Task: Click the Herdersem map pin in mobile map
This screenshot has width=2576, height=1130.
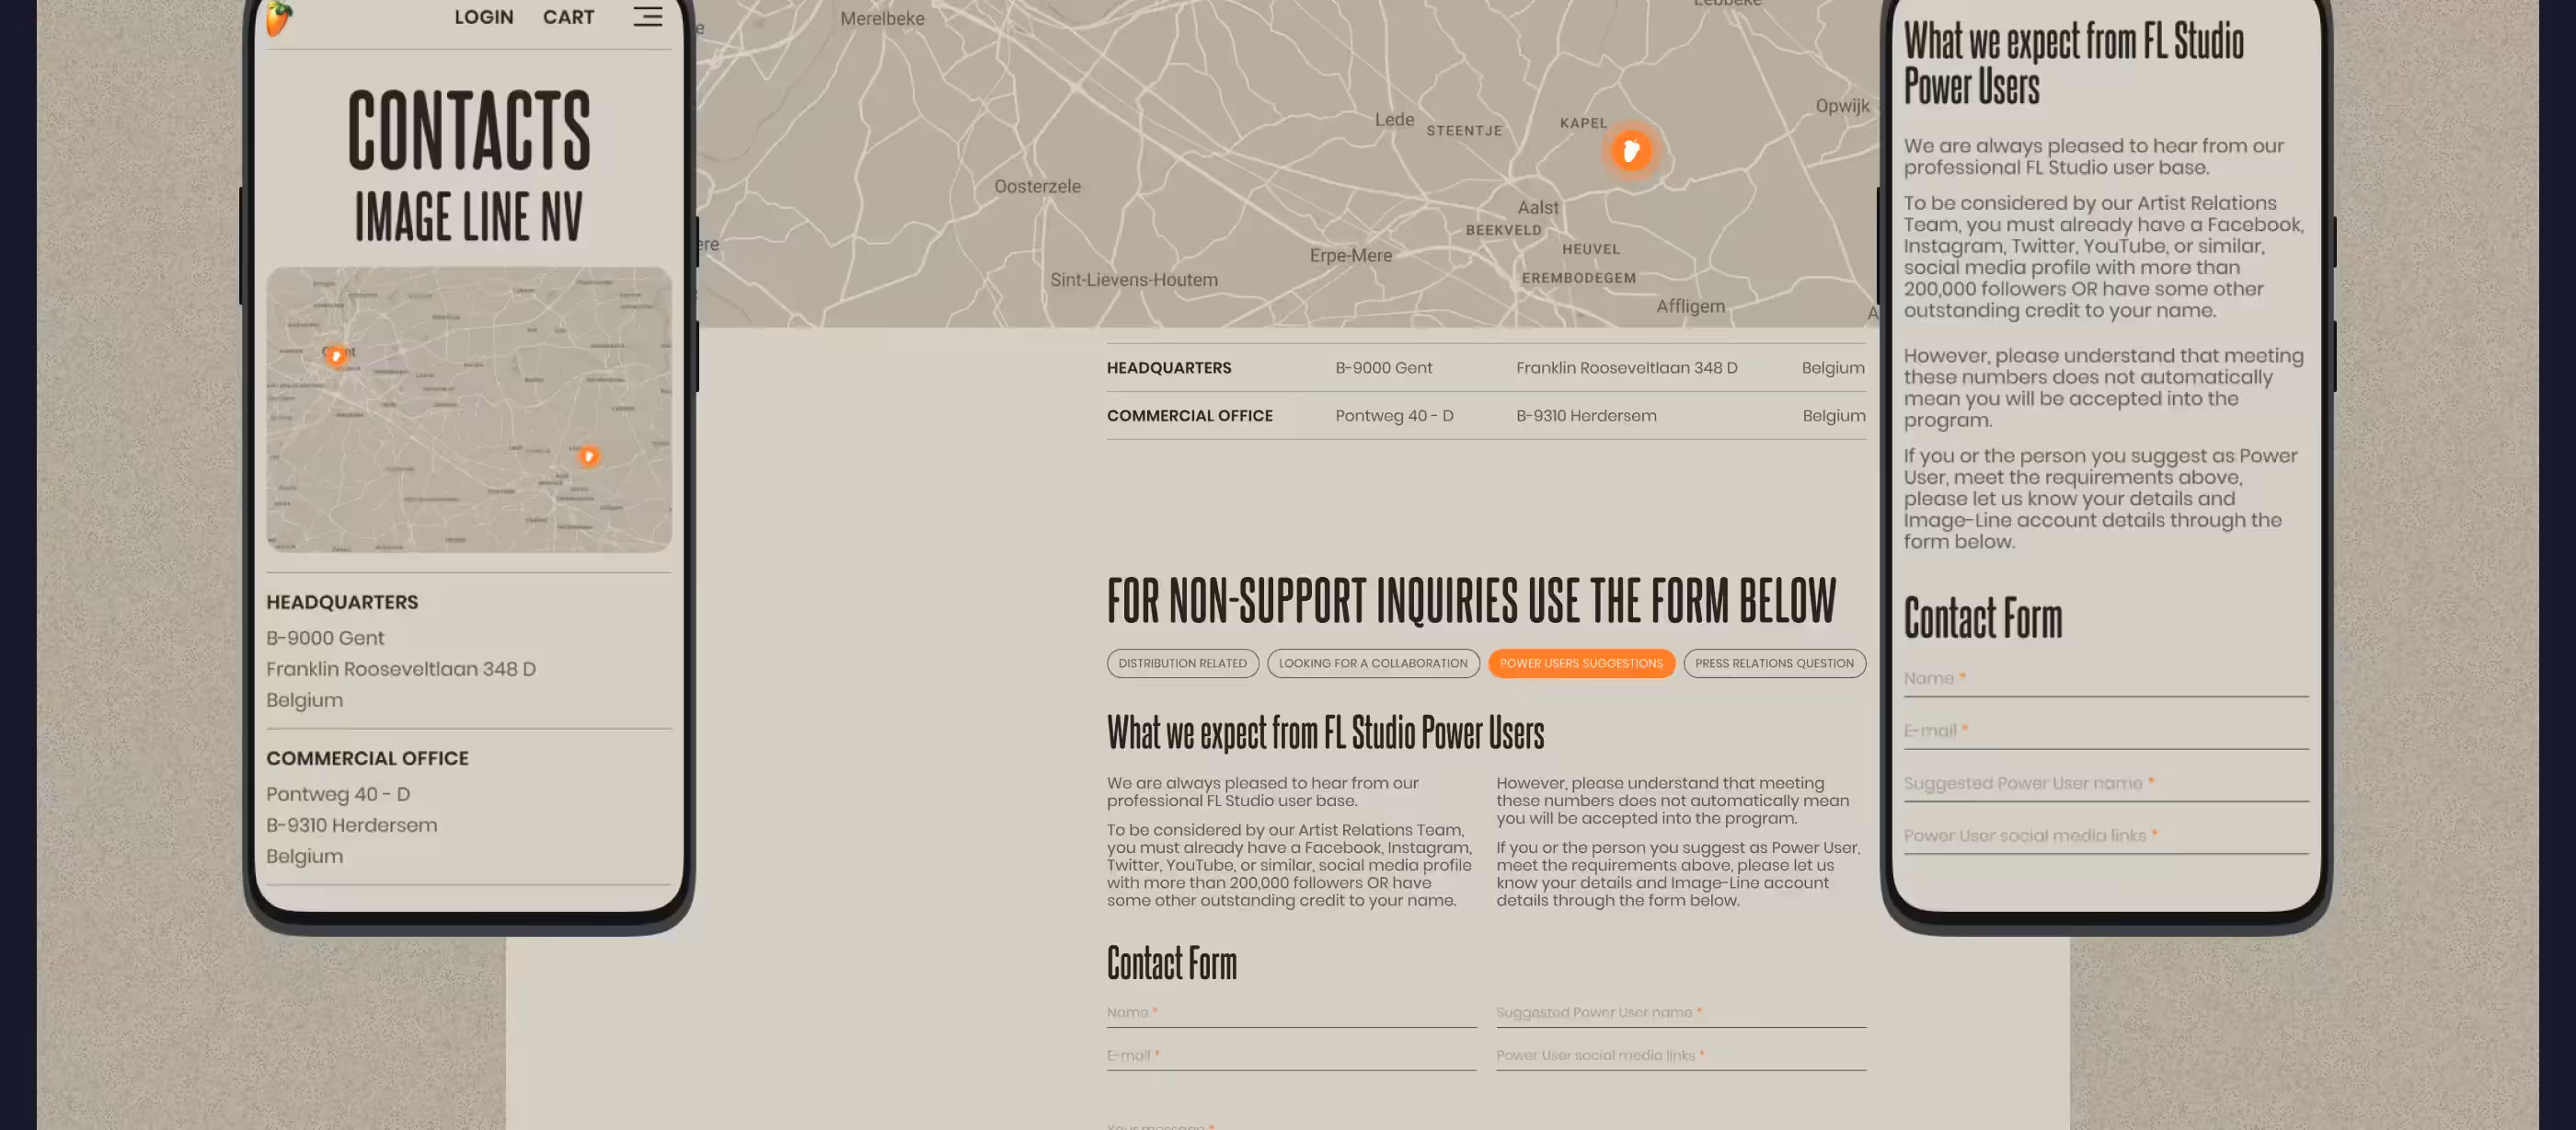Action: point(589,456)
